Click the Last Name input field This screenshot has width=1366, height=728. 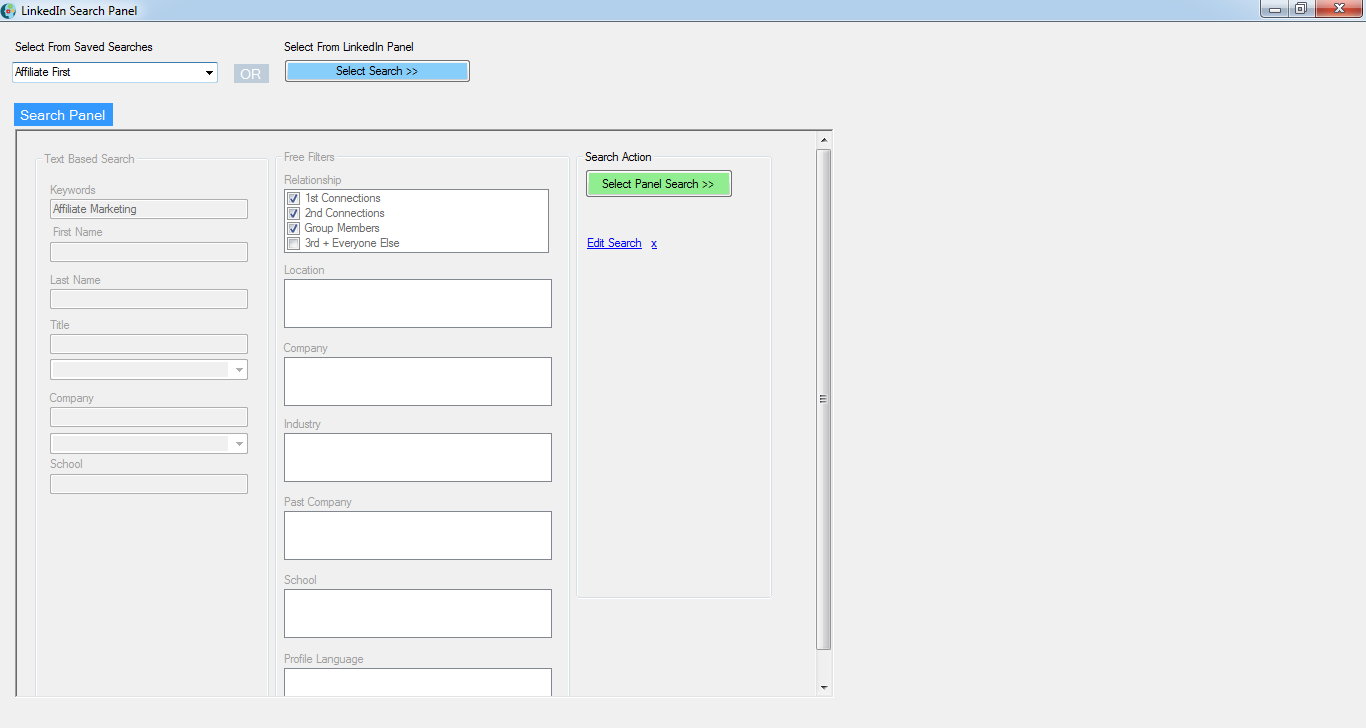point(149,299)
